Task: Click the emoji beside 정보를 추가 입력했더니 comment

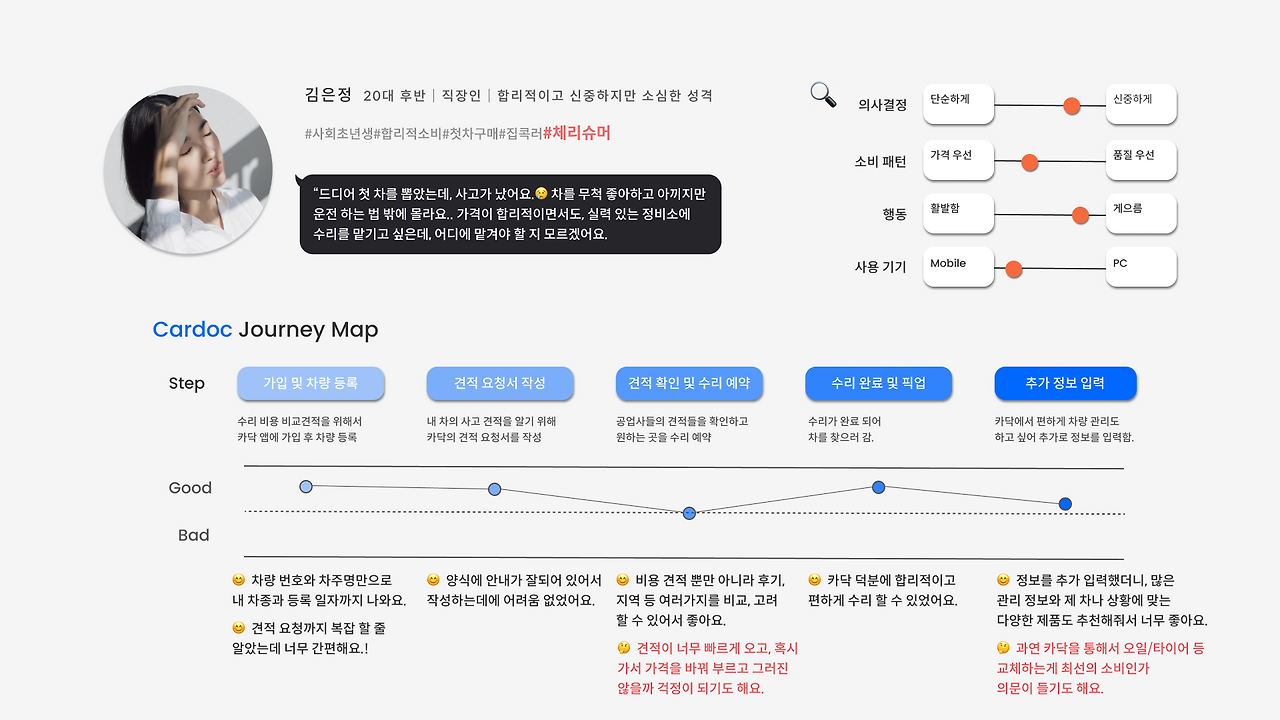Action: [x=1002, y=579]
